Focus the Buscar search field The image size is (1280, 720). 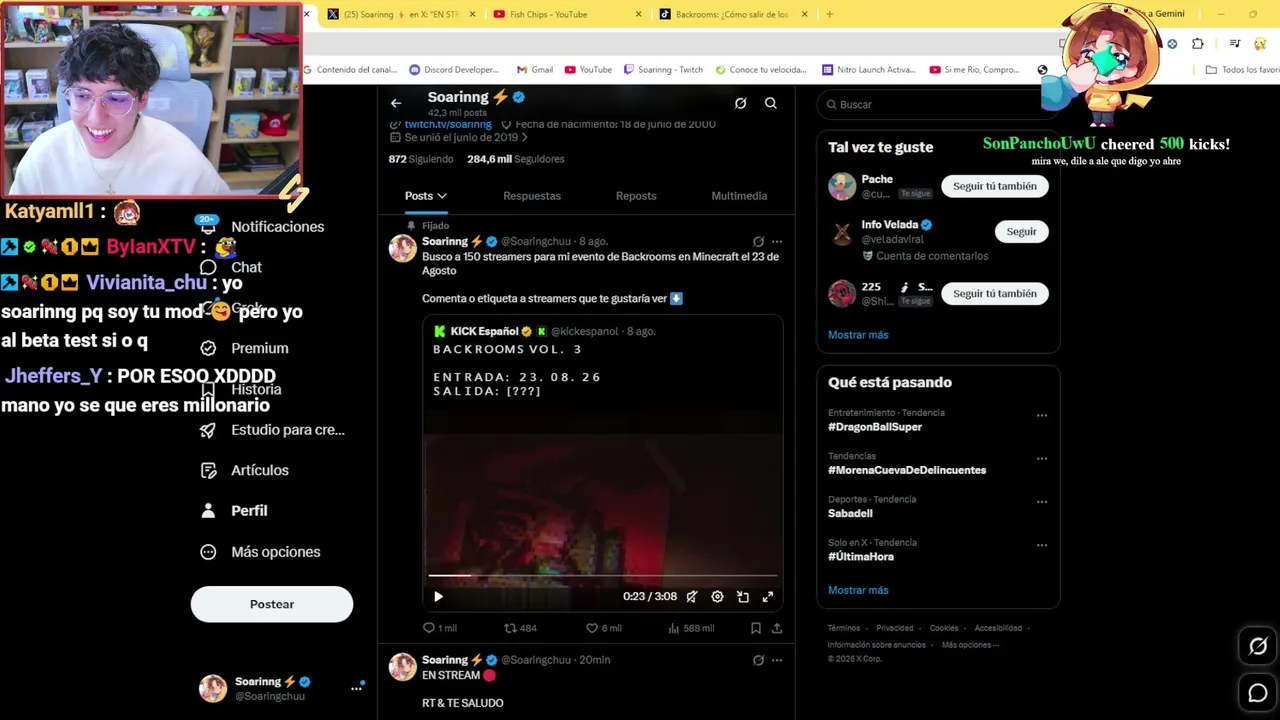938,104
